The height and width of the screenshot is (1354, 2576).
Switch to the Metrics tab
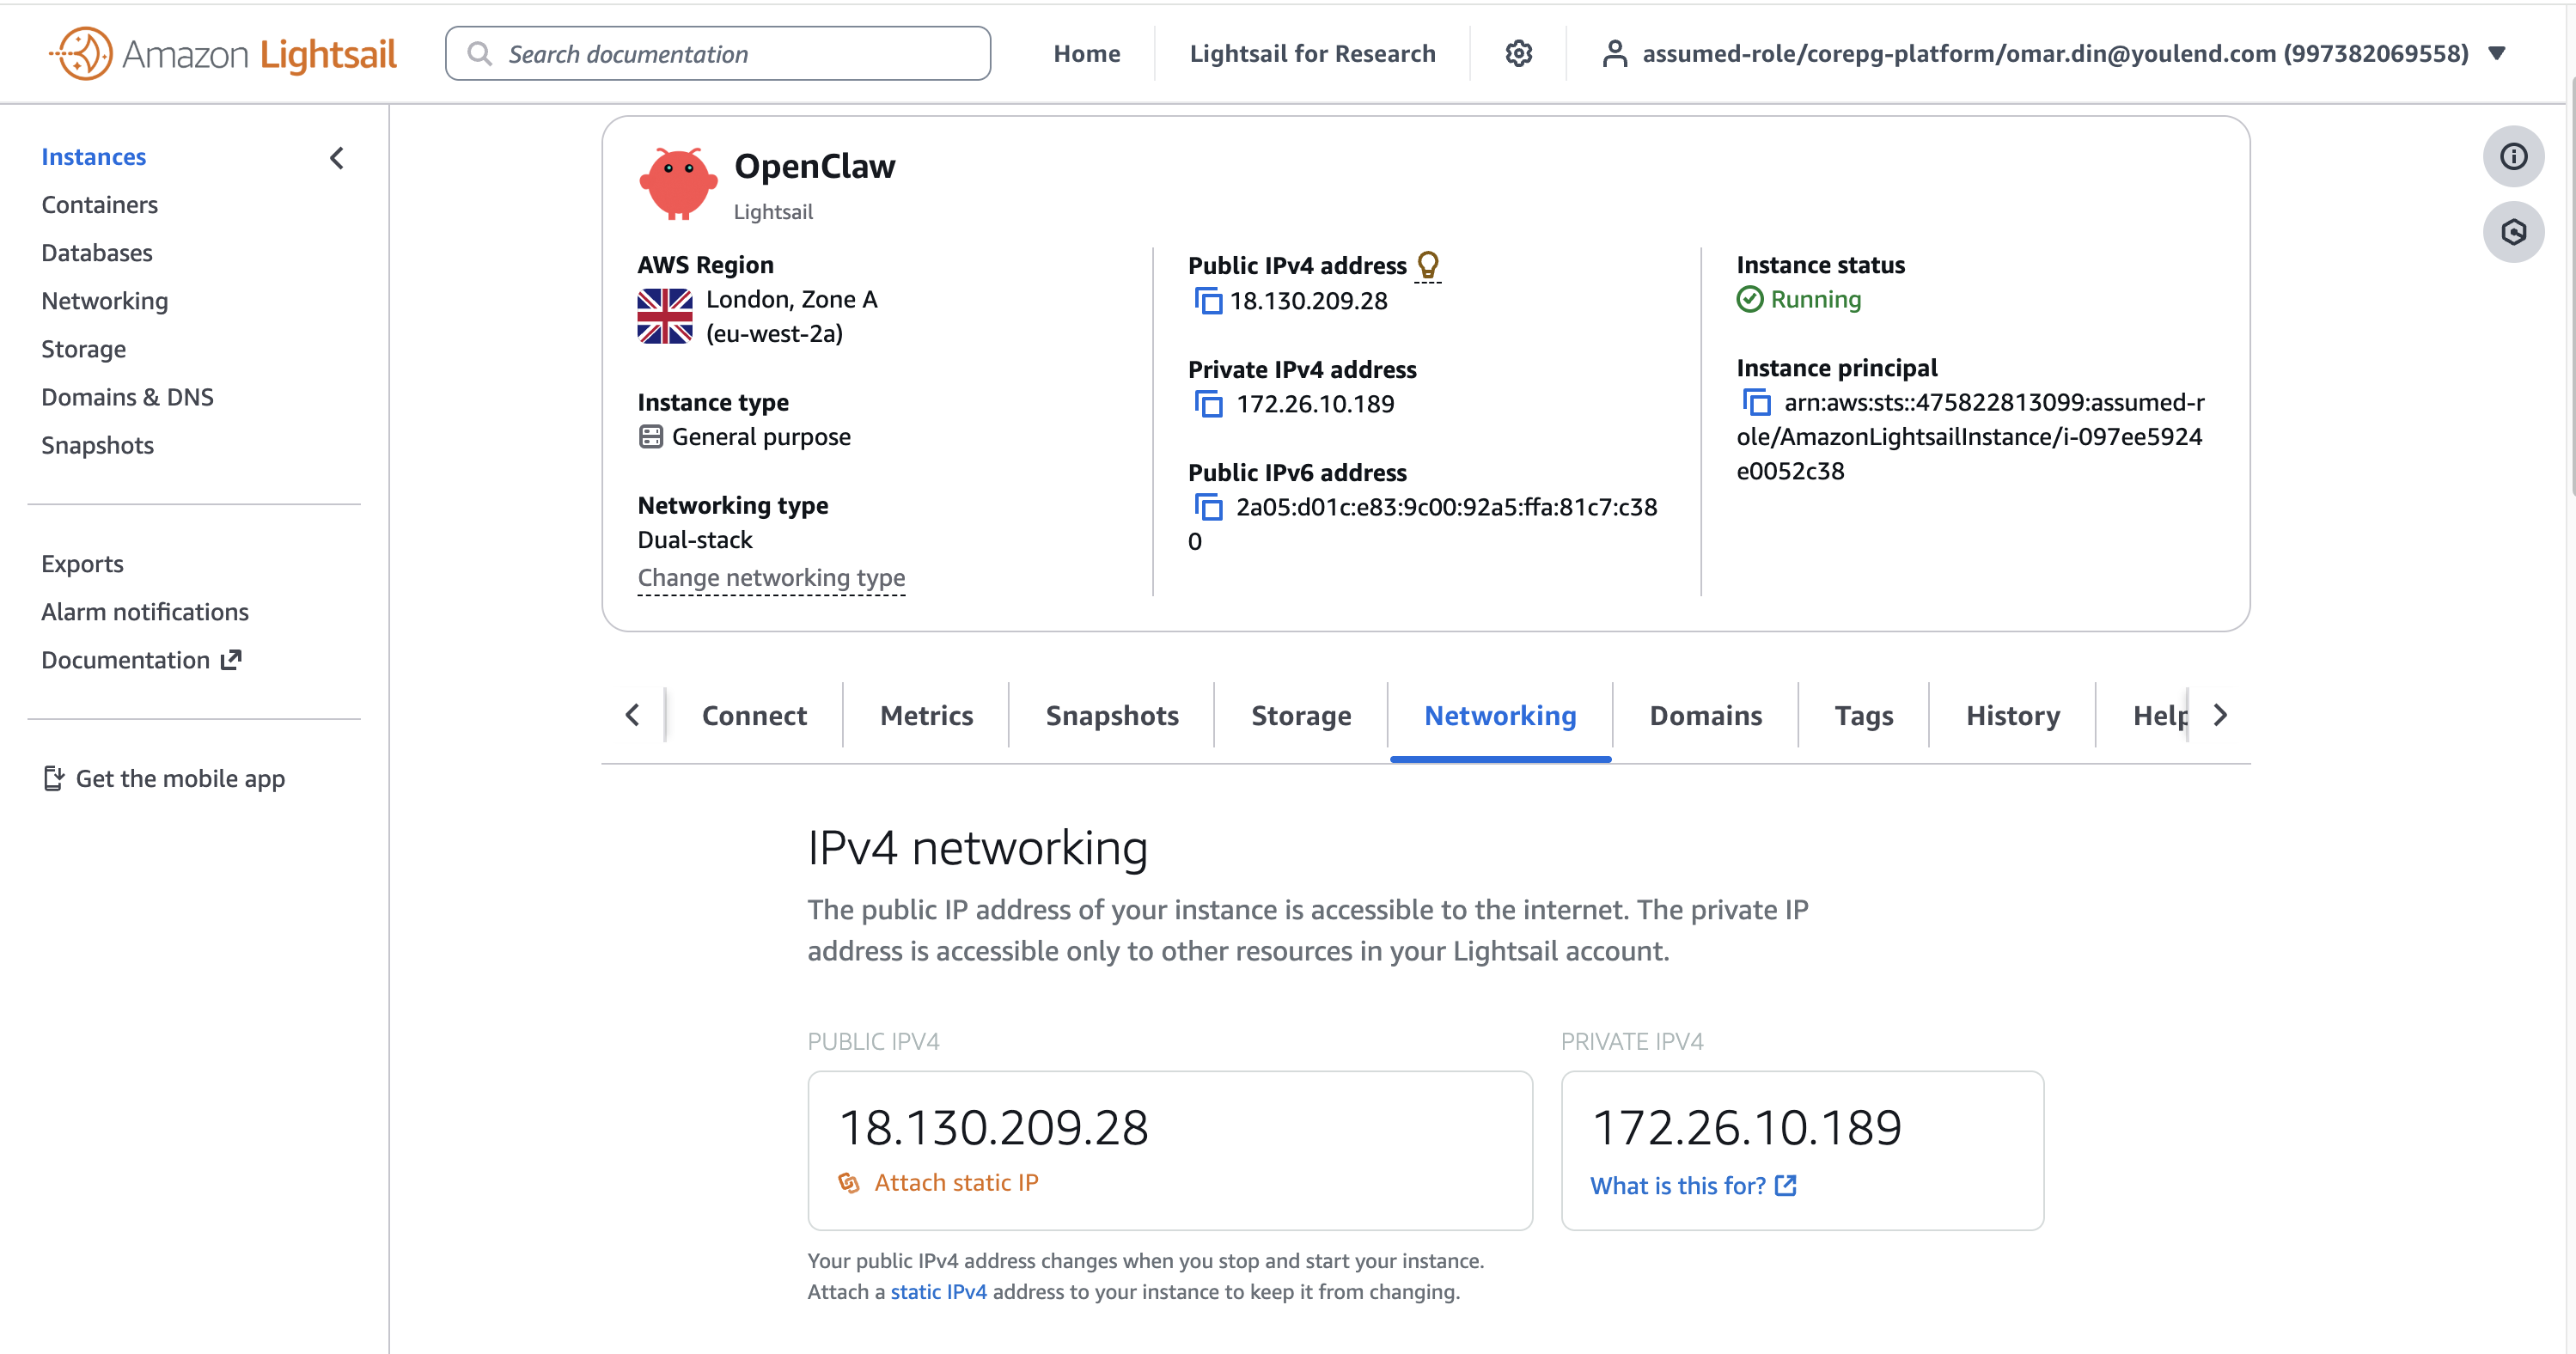tap(926, 715)
